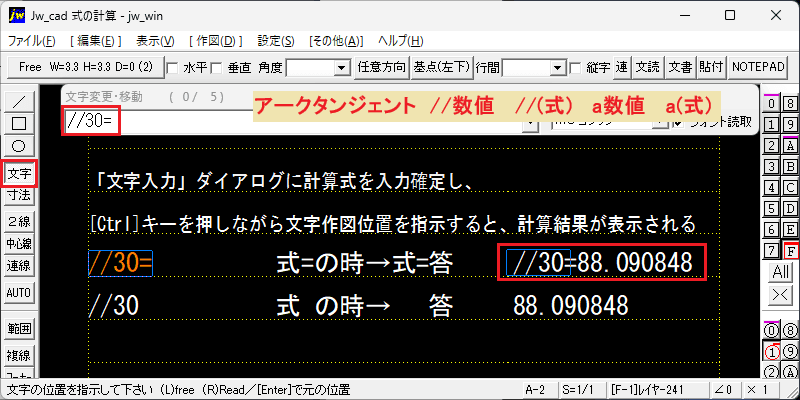Enable the 水平 horizontal checkbox
Image resolution: width=800 pixels, height=400 pixels.
point(173,67)
